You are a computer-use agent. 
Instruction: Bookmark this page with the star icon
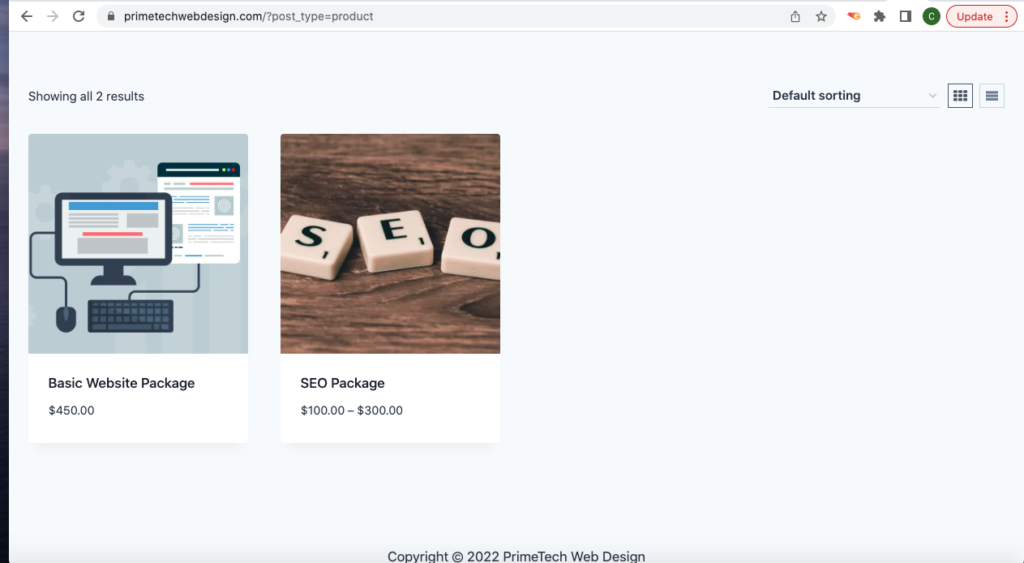point(821,16)
